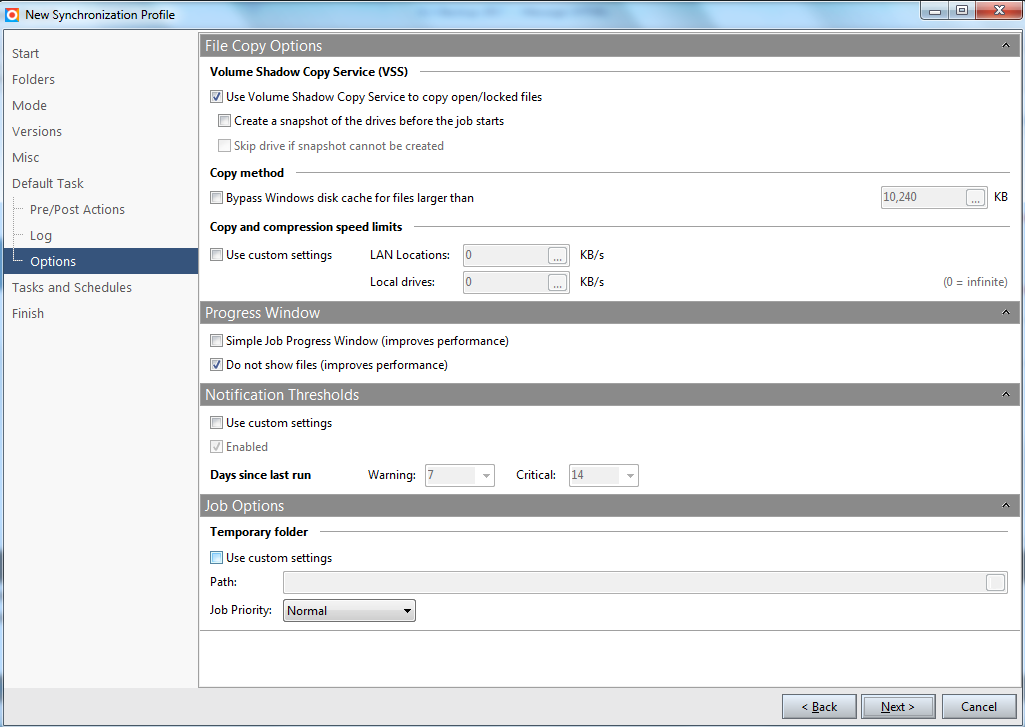Go to the Finish step
The image size is (1025, 727).
pyautogui.click(x=28, y=314)
